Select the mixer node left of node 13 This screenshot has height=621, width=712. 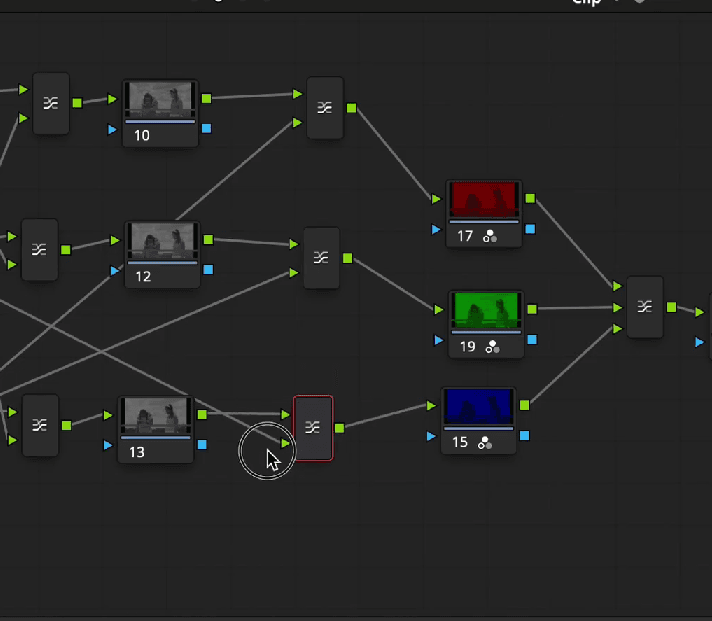40,425
